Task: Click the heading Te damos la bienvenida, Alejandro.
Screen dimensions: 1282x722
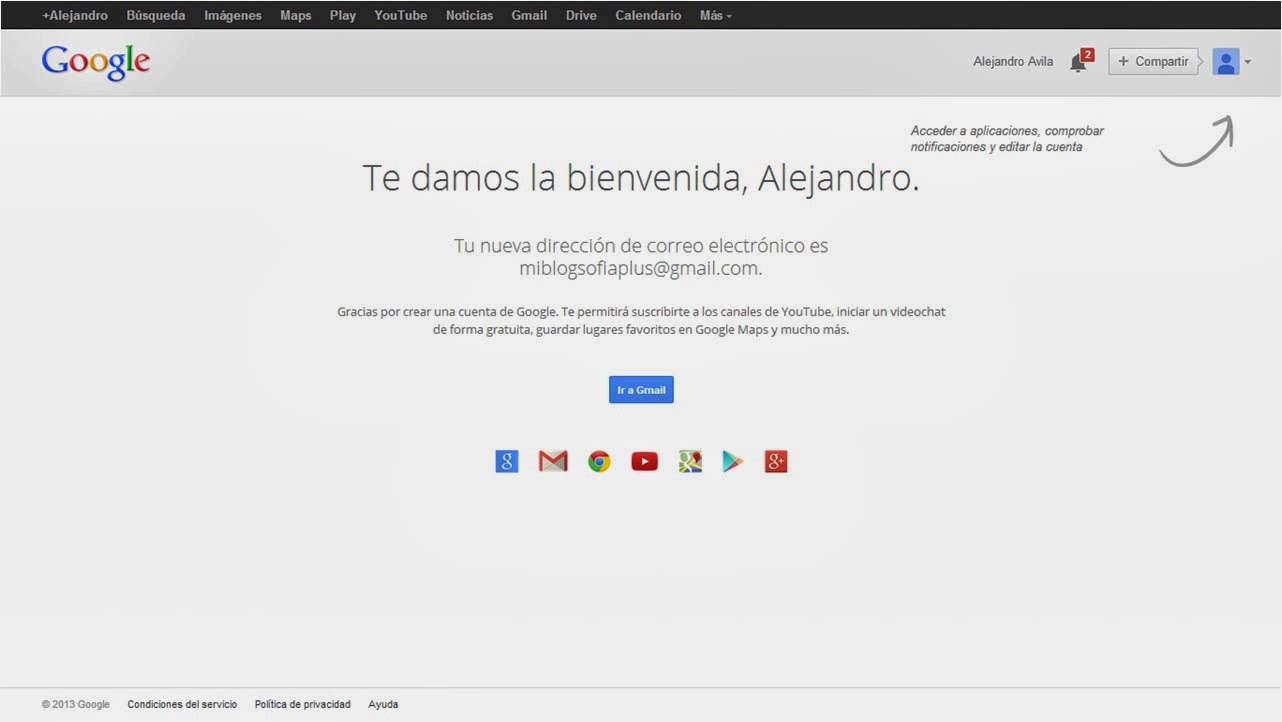Action: pyautogui.click(x=641, y=179)
